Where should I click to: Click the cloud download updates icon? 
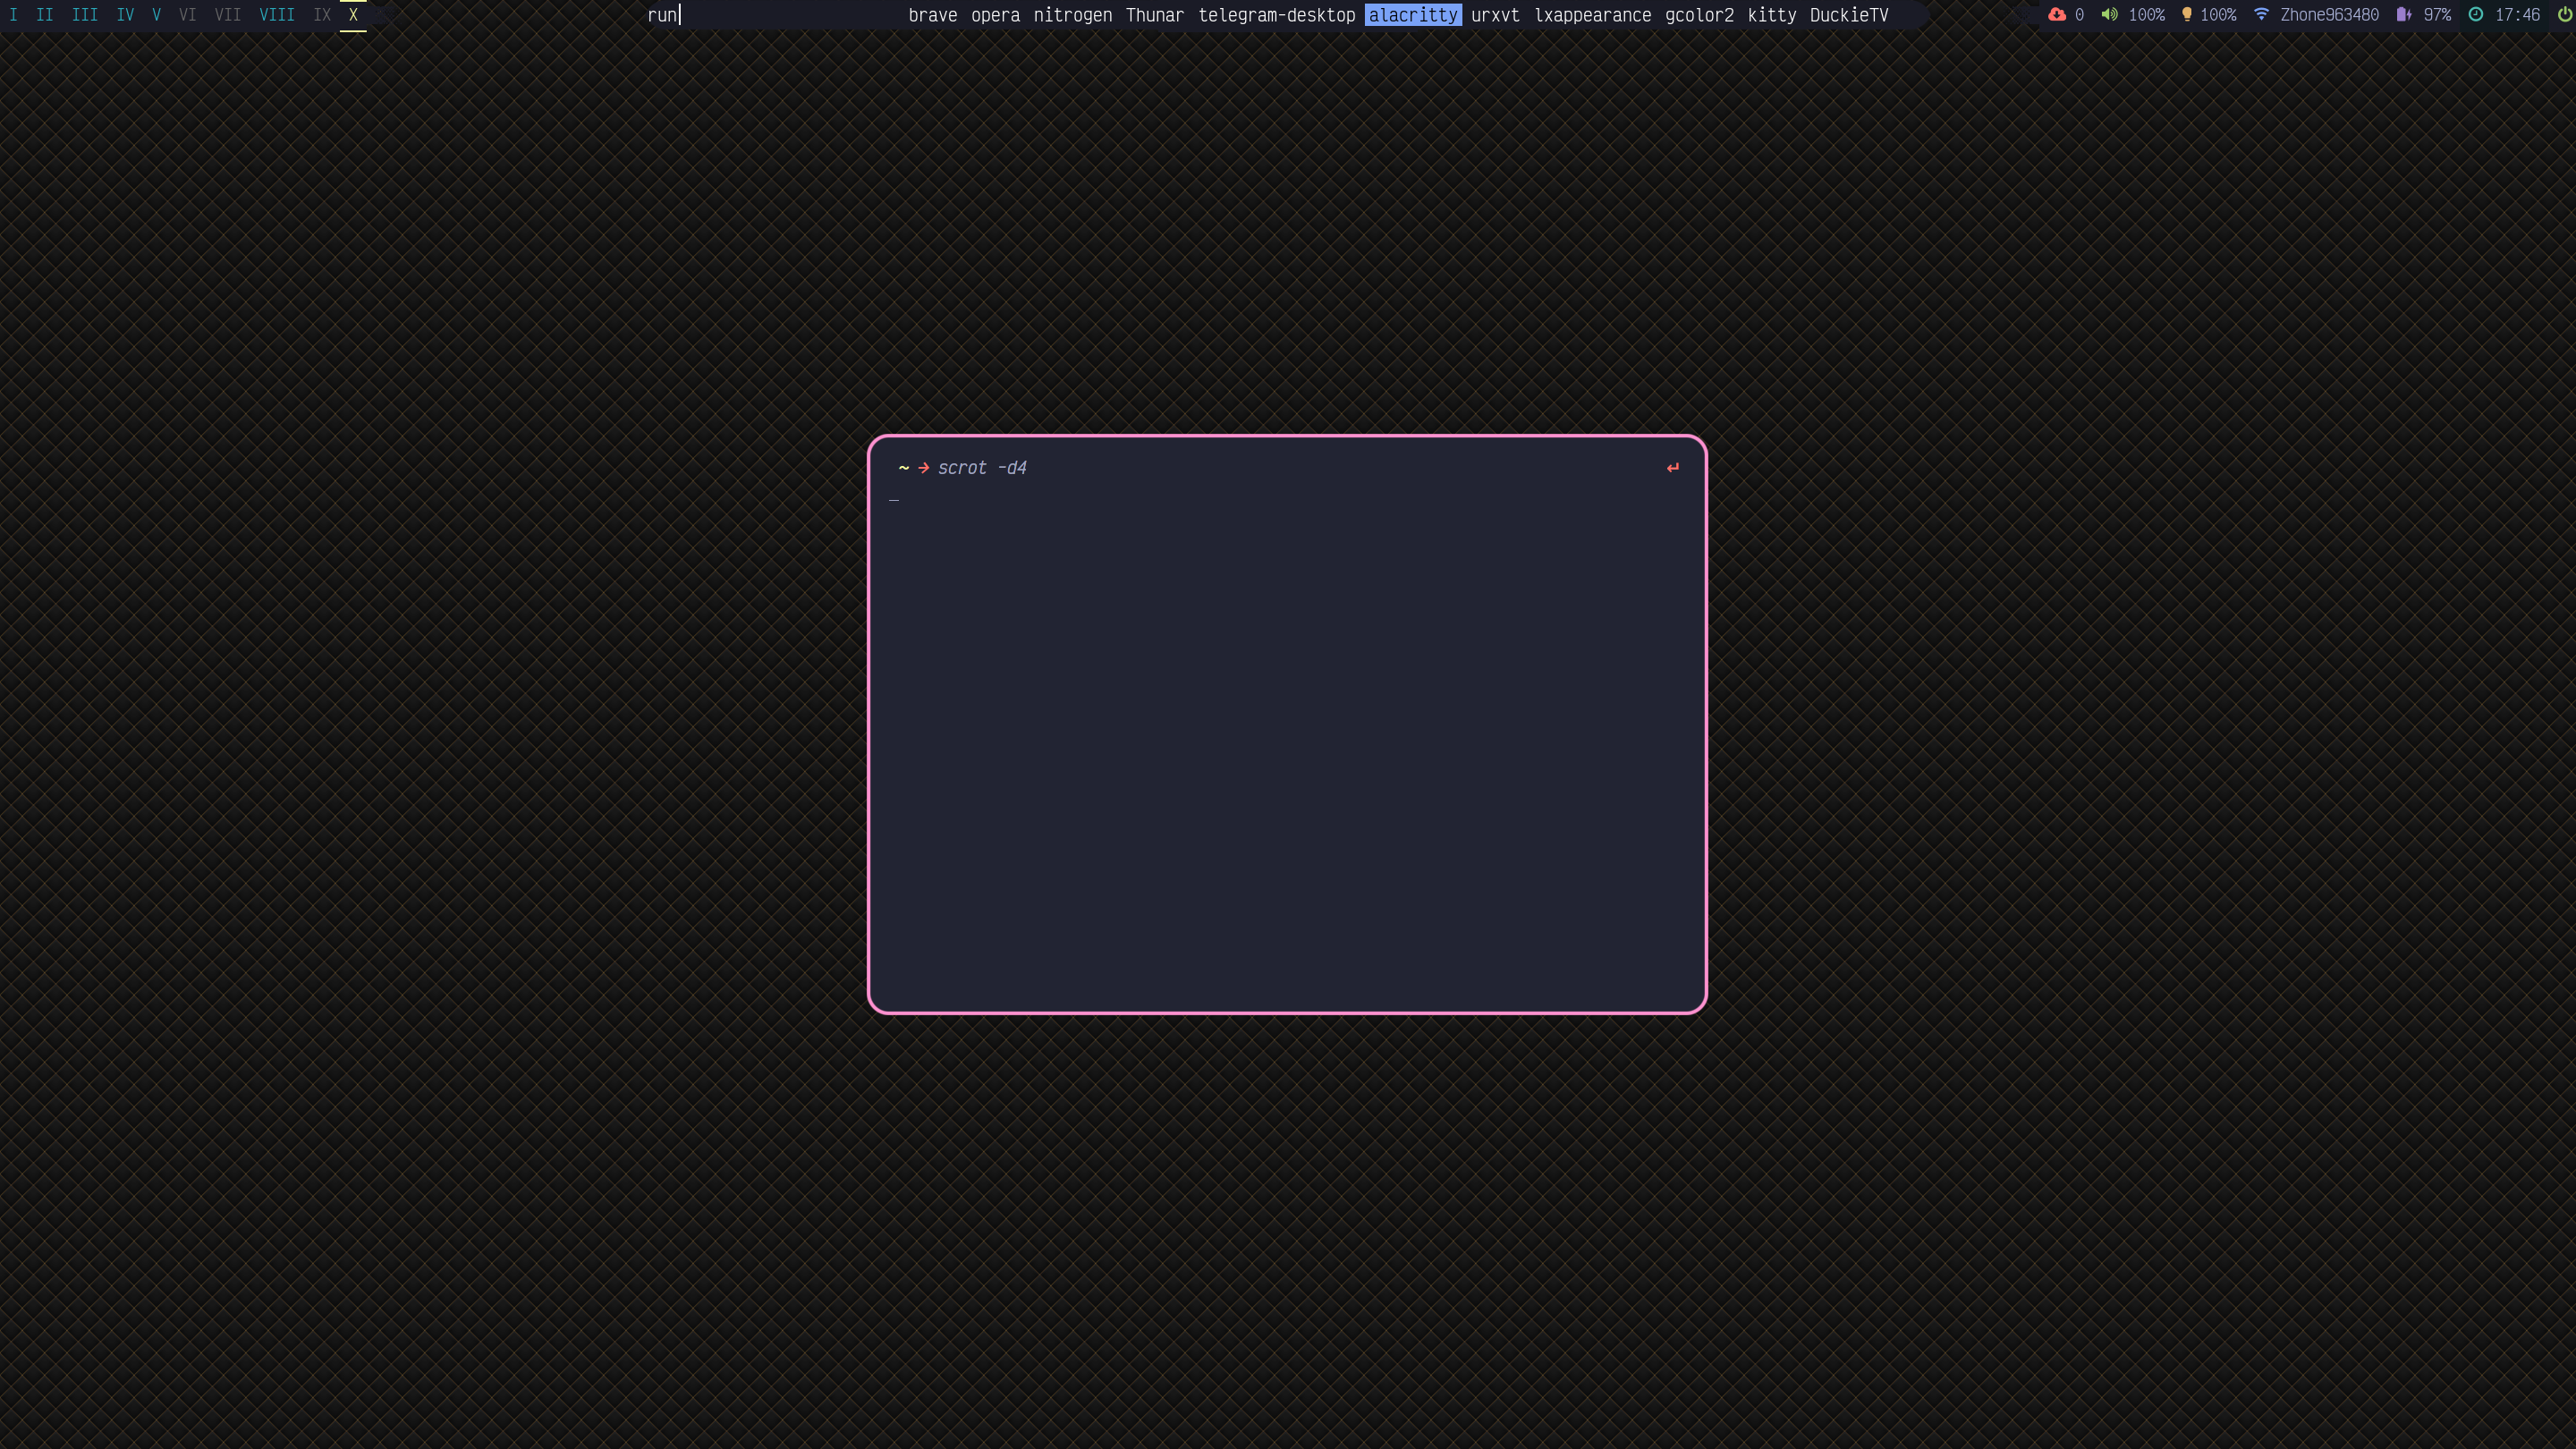pyautogui.click(x=2056, y=15)
